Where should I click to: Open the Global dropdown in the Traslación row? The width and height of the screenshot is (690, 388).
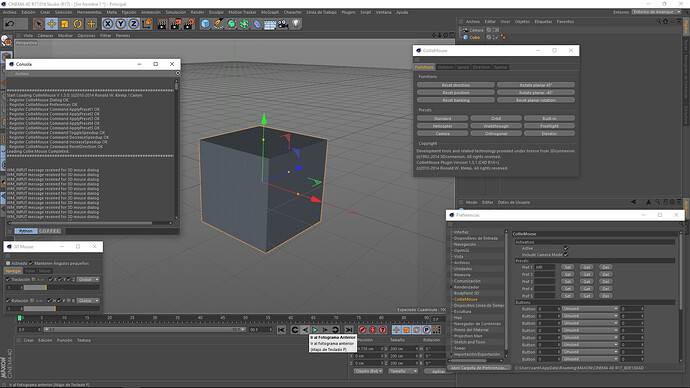88,279
